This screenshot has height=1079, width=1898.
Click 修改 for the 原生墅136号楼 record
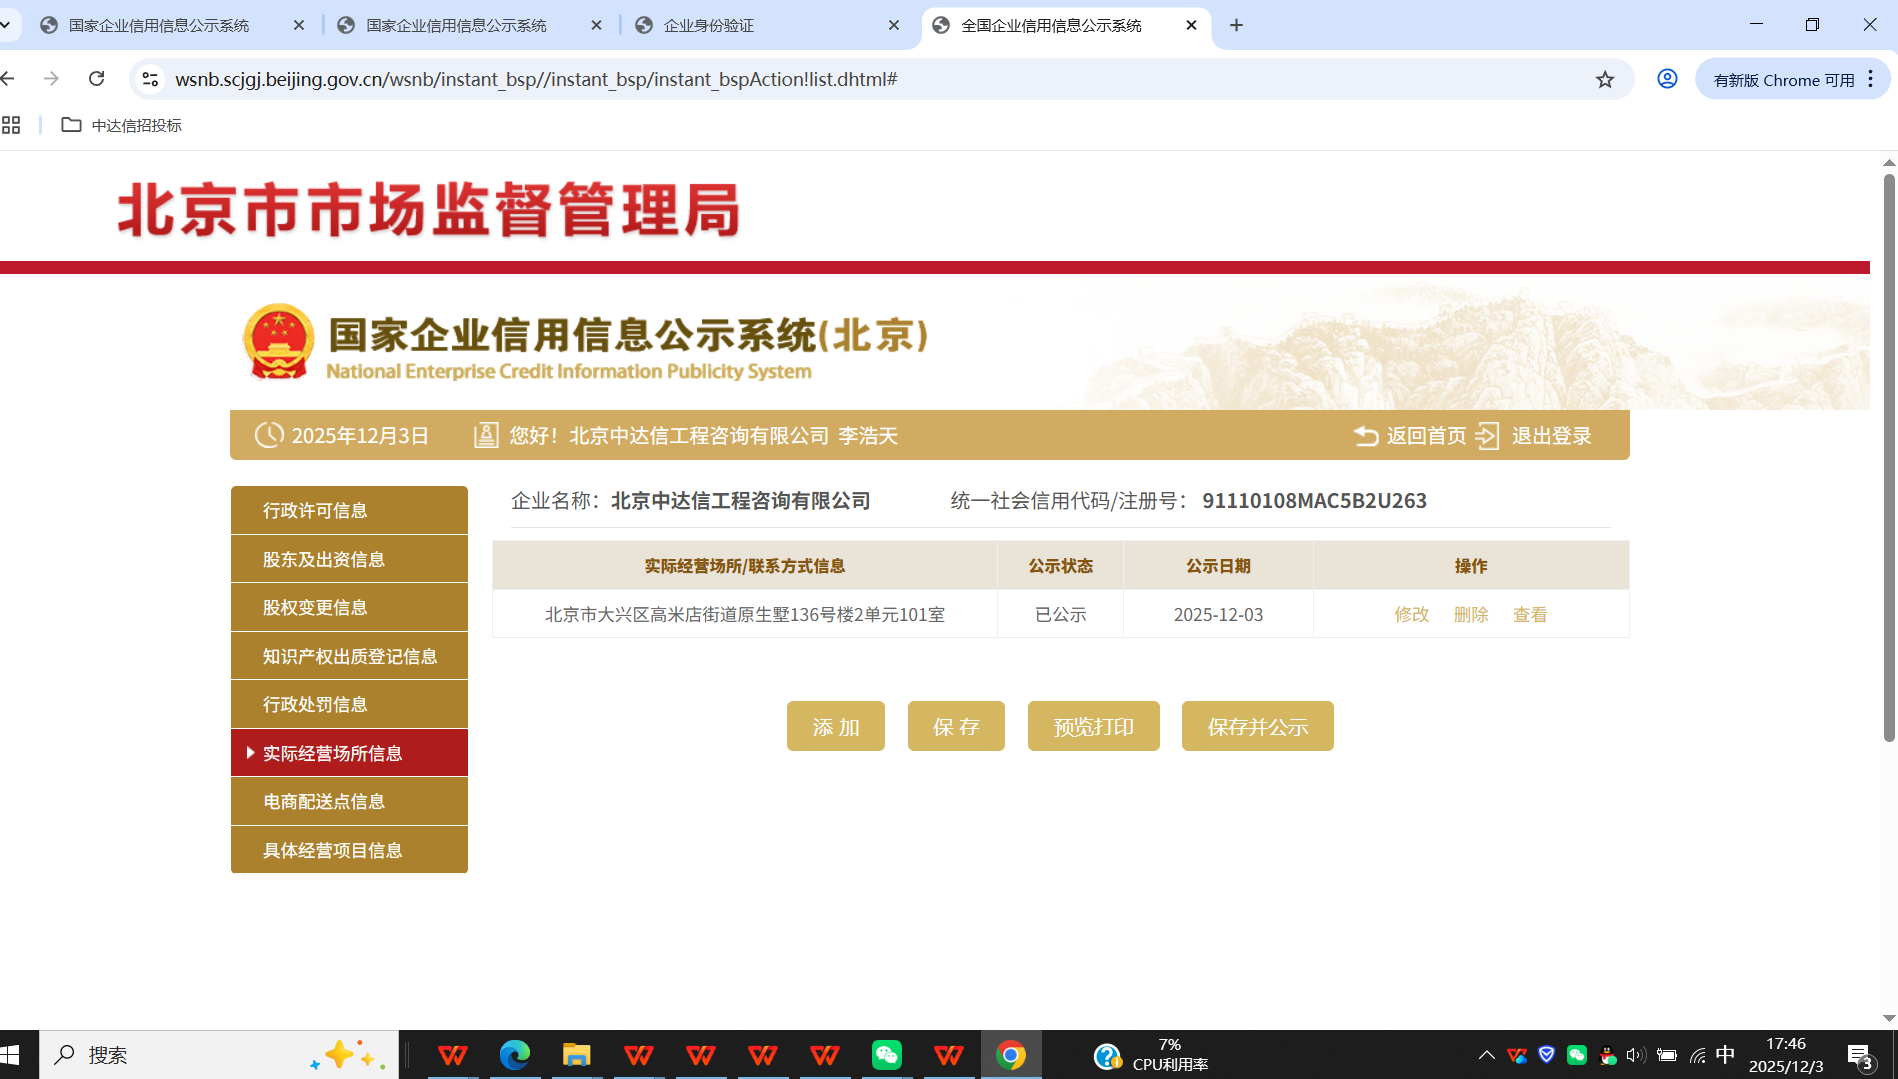click(1412, 614)
